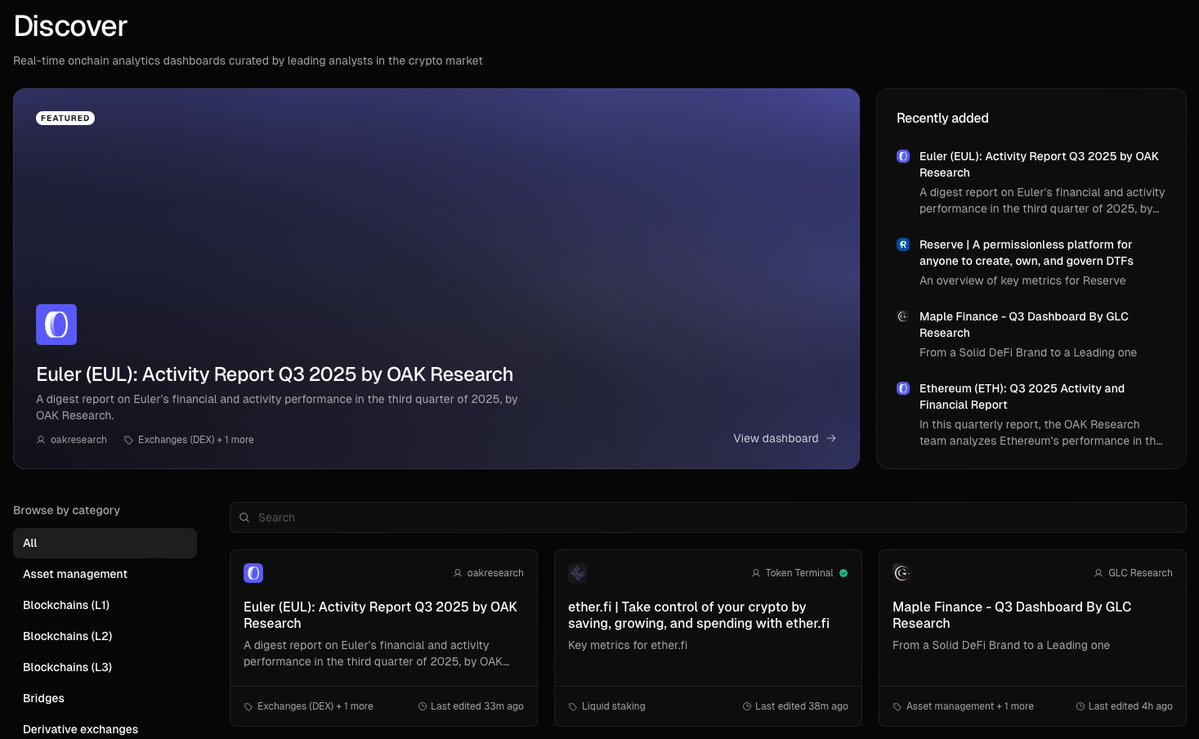Click the Last edited 4h ago text

[1130, 707]
